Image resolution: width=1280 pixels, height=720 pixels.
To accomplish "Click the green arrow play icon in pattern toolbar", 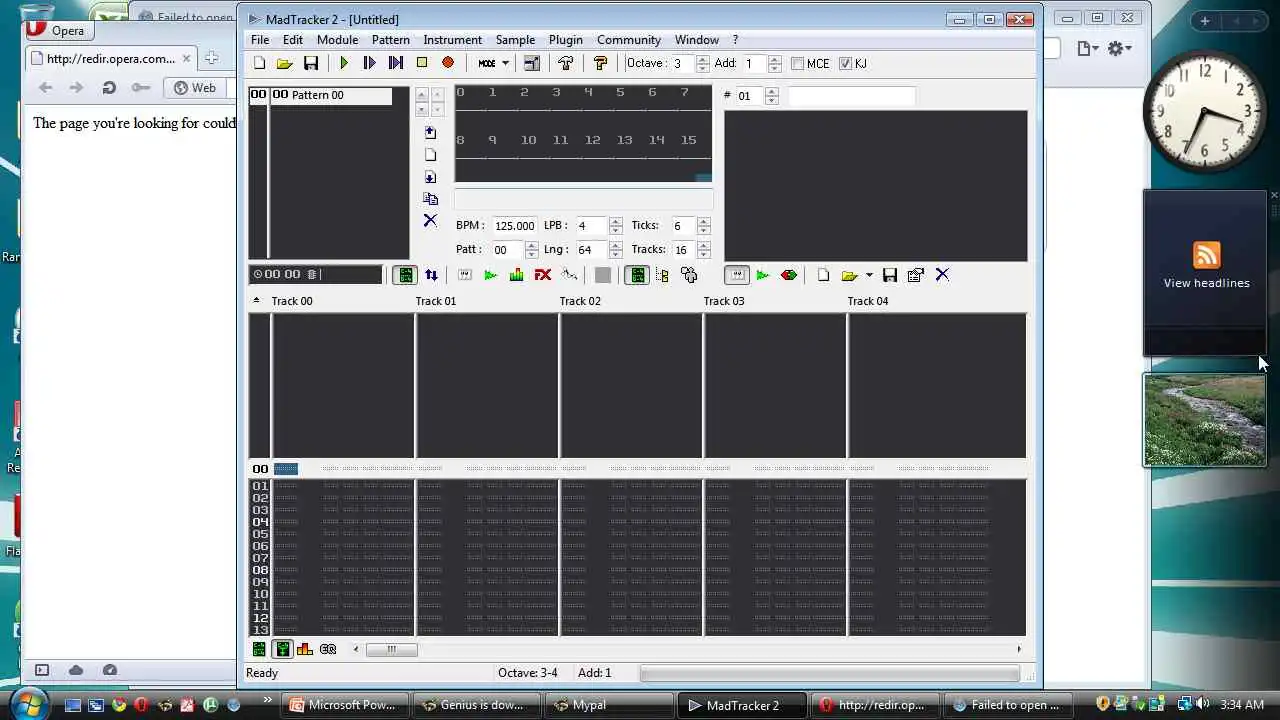I will pos(490,275).
